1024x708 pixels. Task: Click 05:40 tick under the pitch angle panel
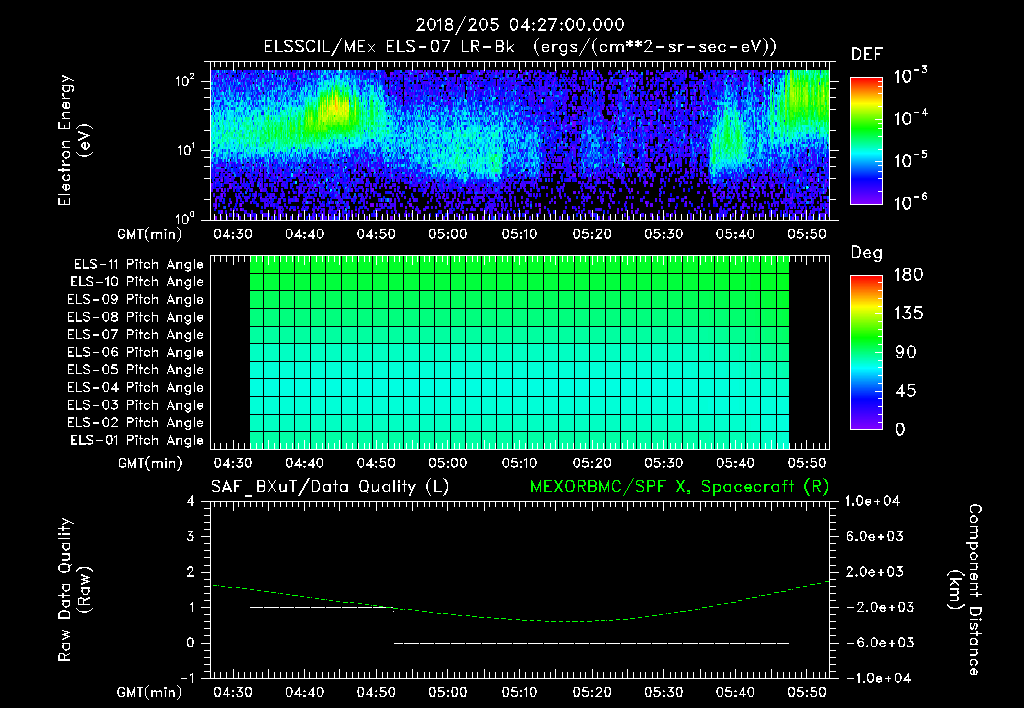[735, 463]
